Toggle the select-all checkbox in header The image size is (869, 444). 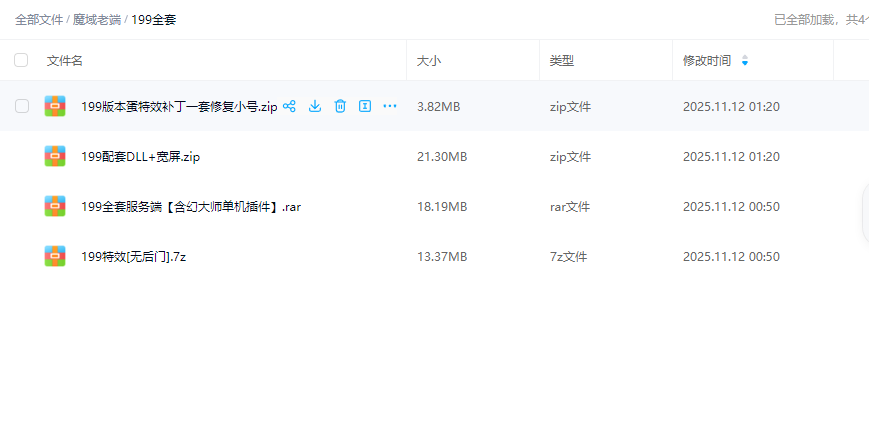pyautogui.click(x=21, y=60)
